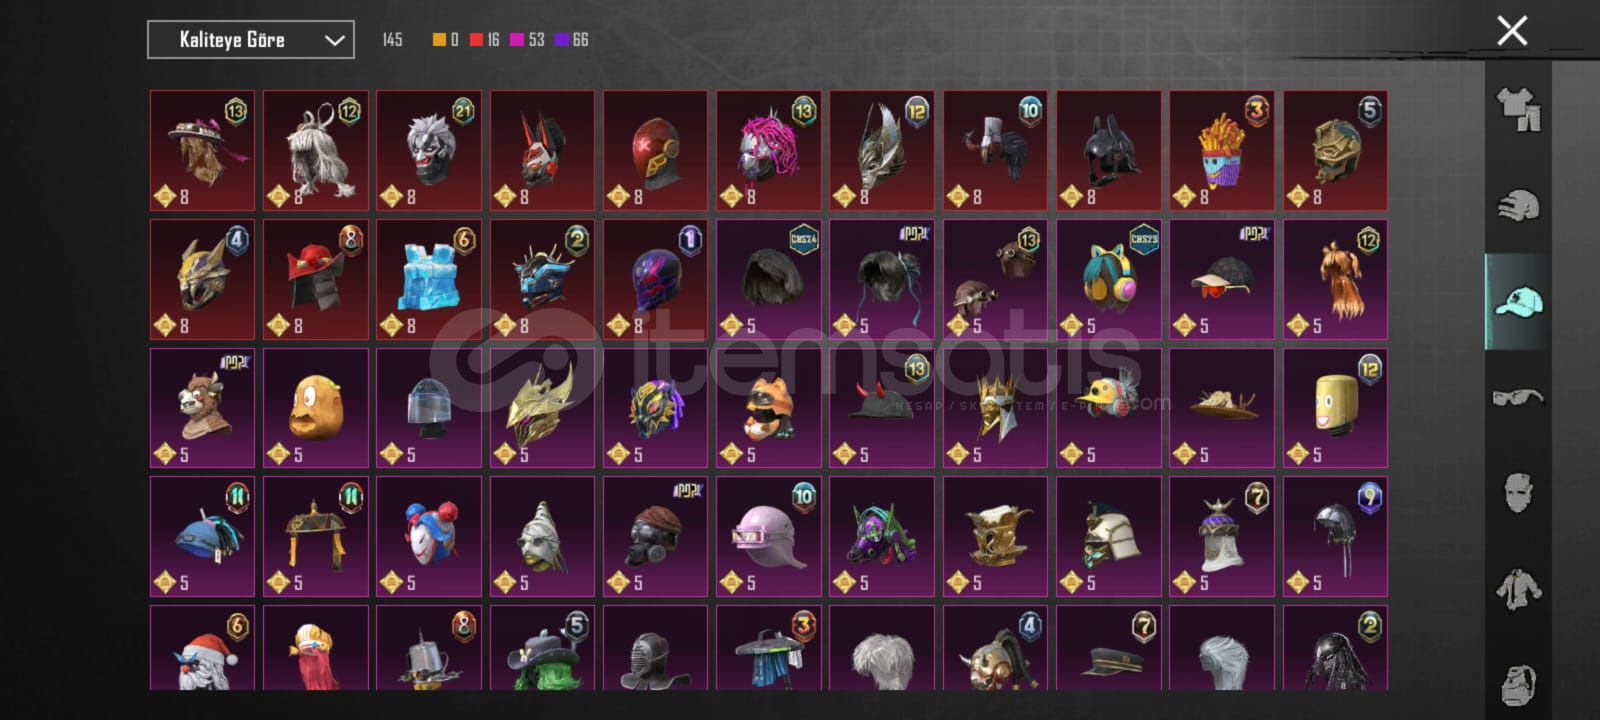Select the cap headgear category tab
The width and height of the screenshot is (1600, 720).
coord(1518,301)
